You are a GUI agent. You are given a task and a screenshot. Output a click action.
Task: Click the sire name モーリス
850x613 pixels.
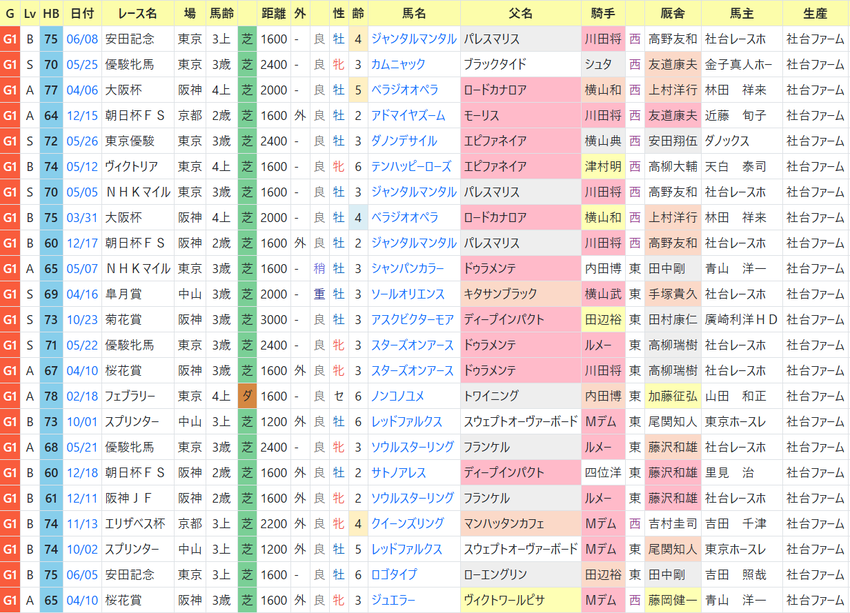coord(481,115)
